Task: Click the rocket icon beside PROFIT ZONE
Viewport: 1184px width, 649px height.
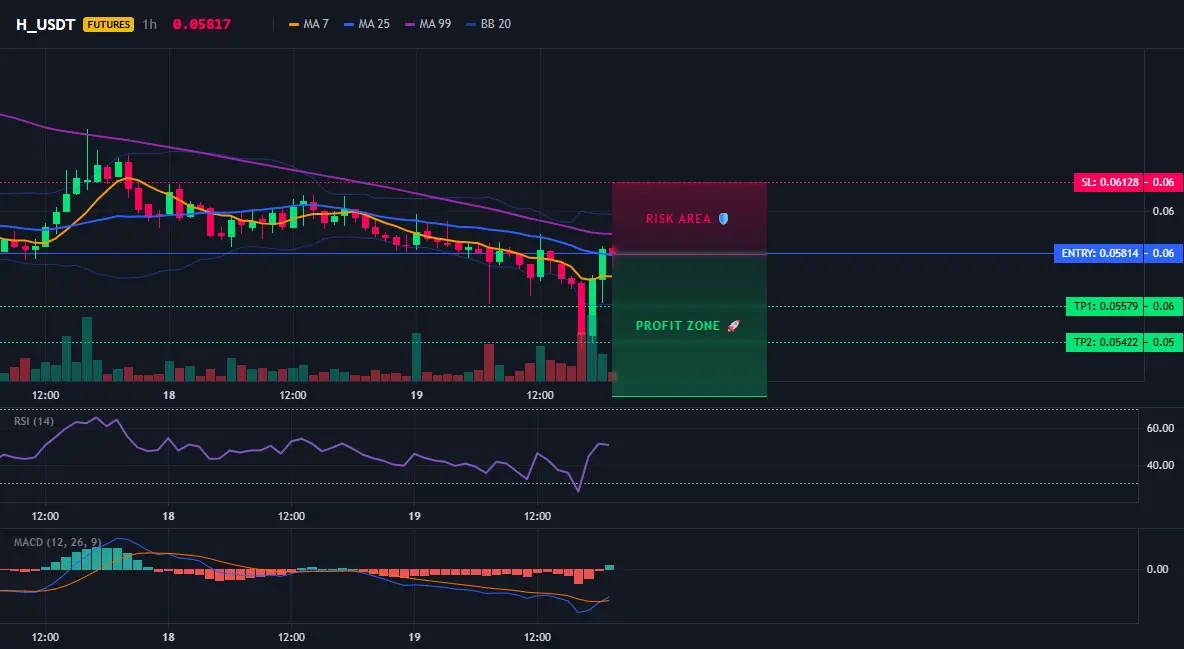Action: pos(733,326)
